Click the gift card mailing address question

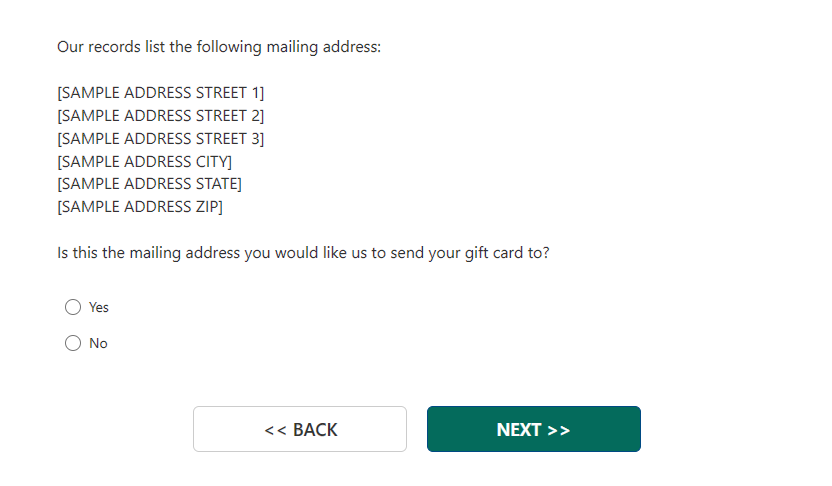303,253
